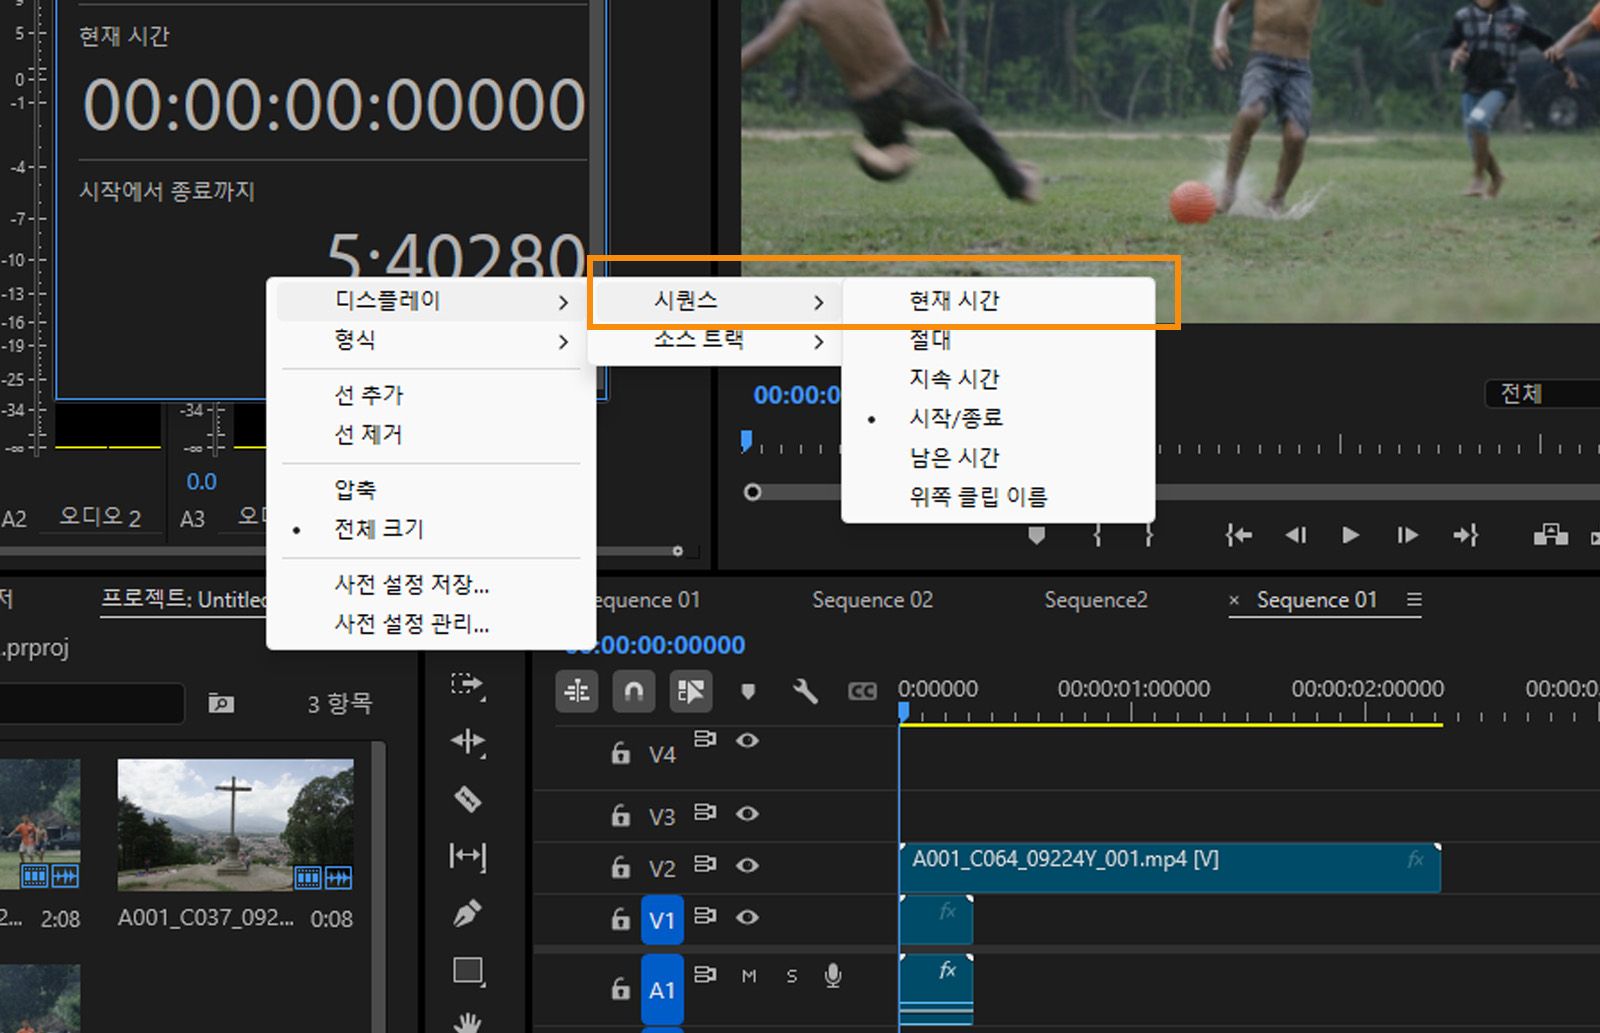Open the 형식 submenu
The width and height of the screenshot is (1600, 1033).
point(431,341)
